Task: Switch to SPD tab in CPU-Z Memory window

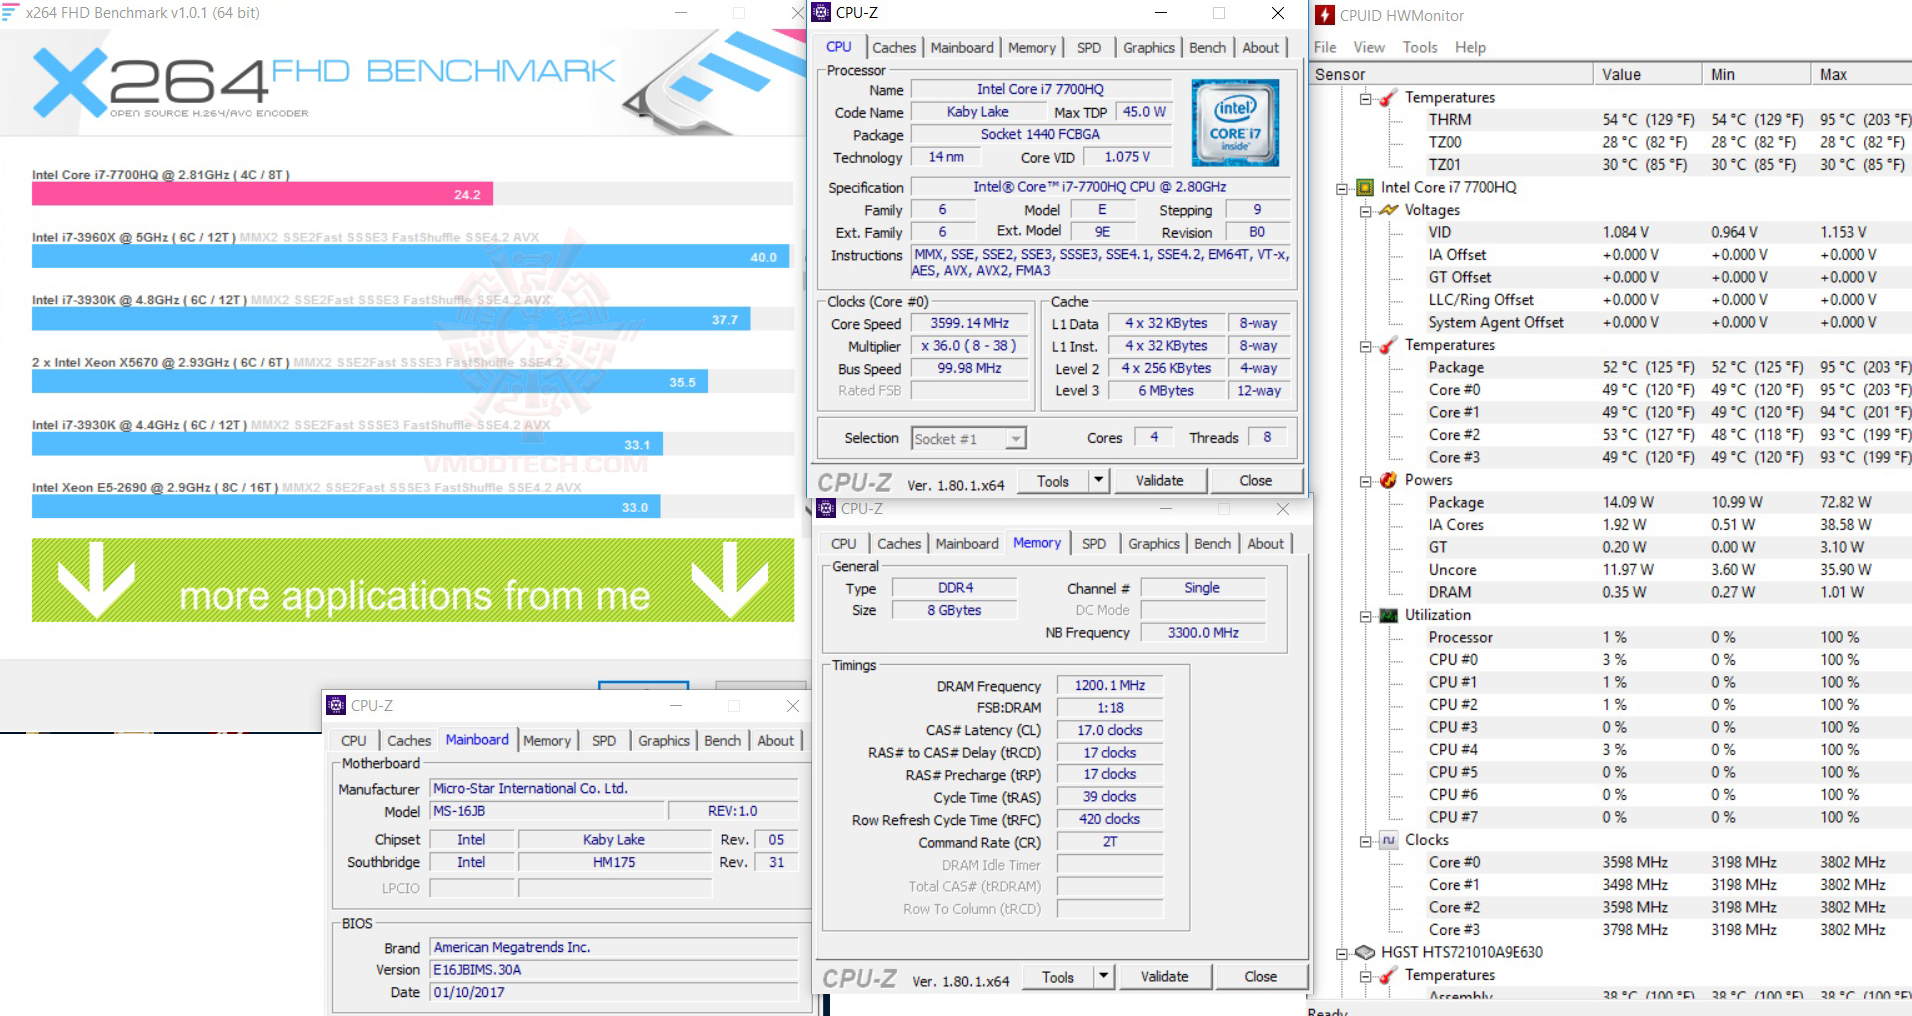Action: click(1094, 544)
